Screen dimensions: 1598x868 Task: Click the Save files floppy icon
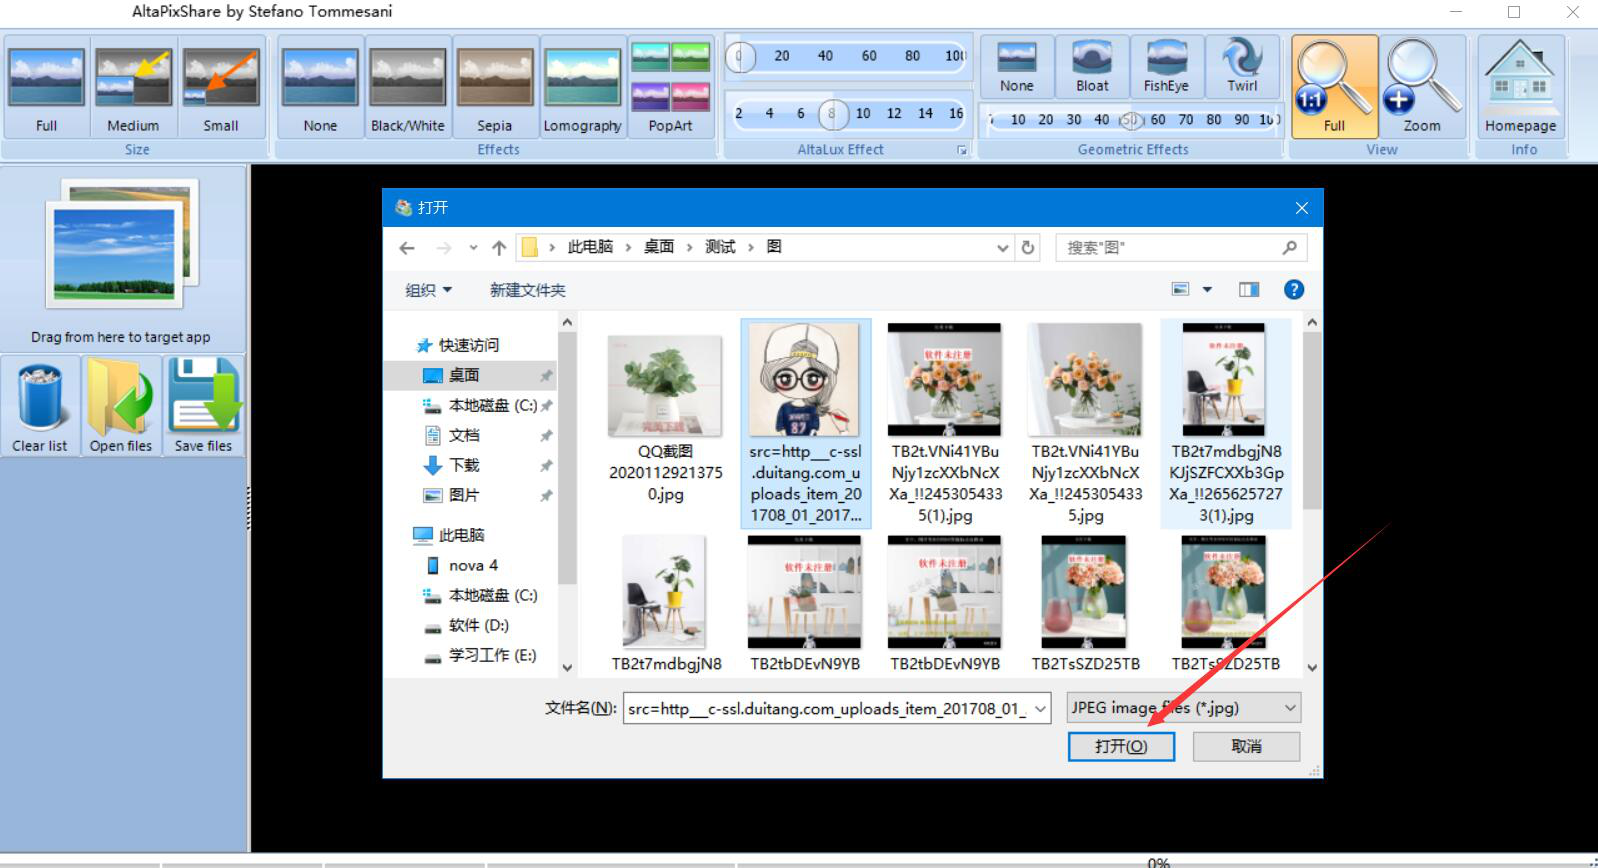pyautogui.click(x=203, y=407)
